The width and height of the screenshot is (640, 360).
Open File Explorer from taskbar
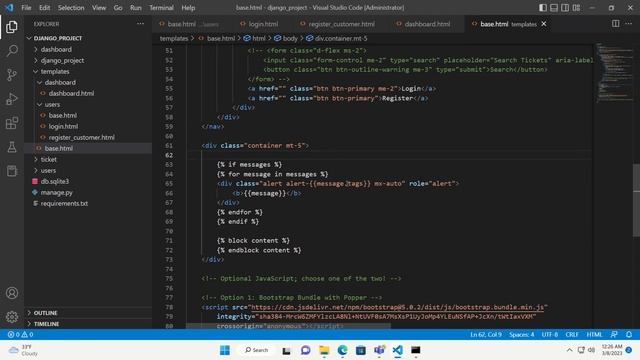324,350
